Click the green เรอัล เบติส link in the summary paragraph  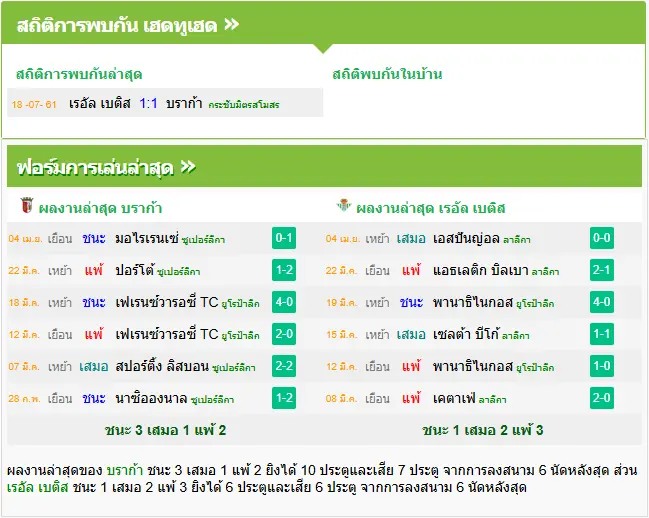coord(38,487)
